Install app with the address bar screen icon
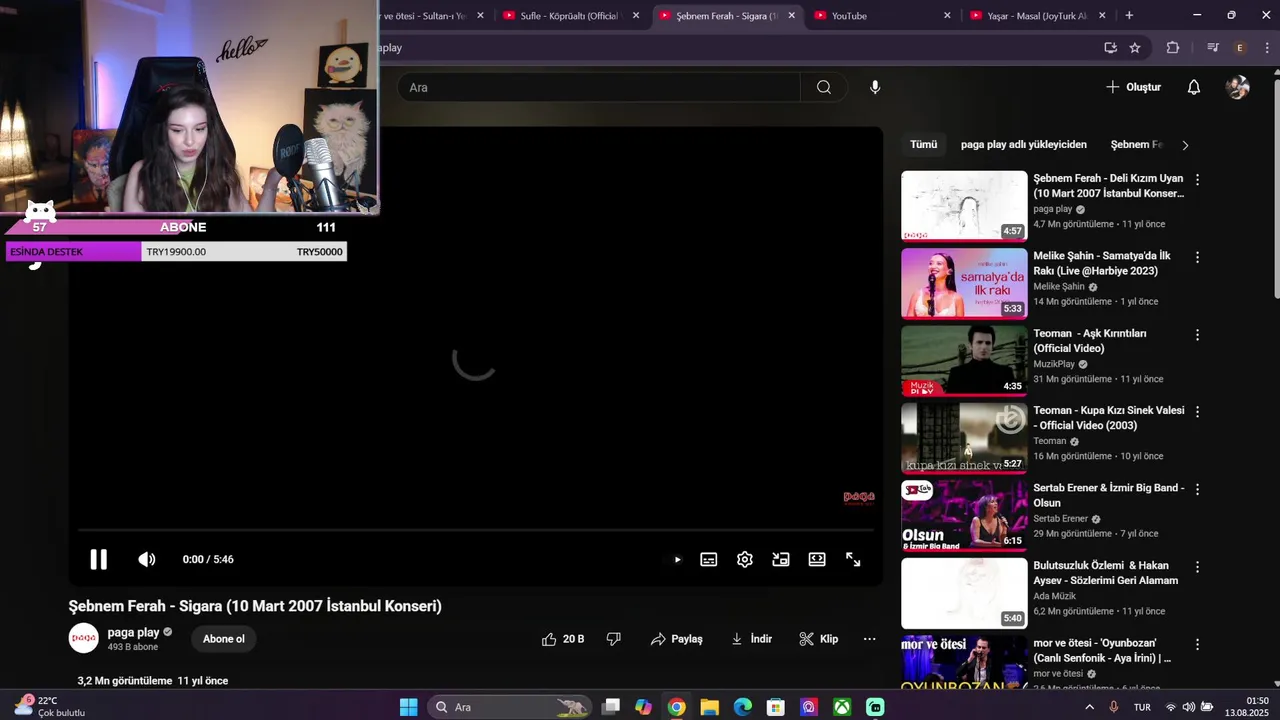The image size is (1280, 720). 1110,47
